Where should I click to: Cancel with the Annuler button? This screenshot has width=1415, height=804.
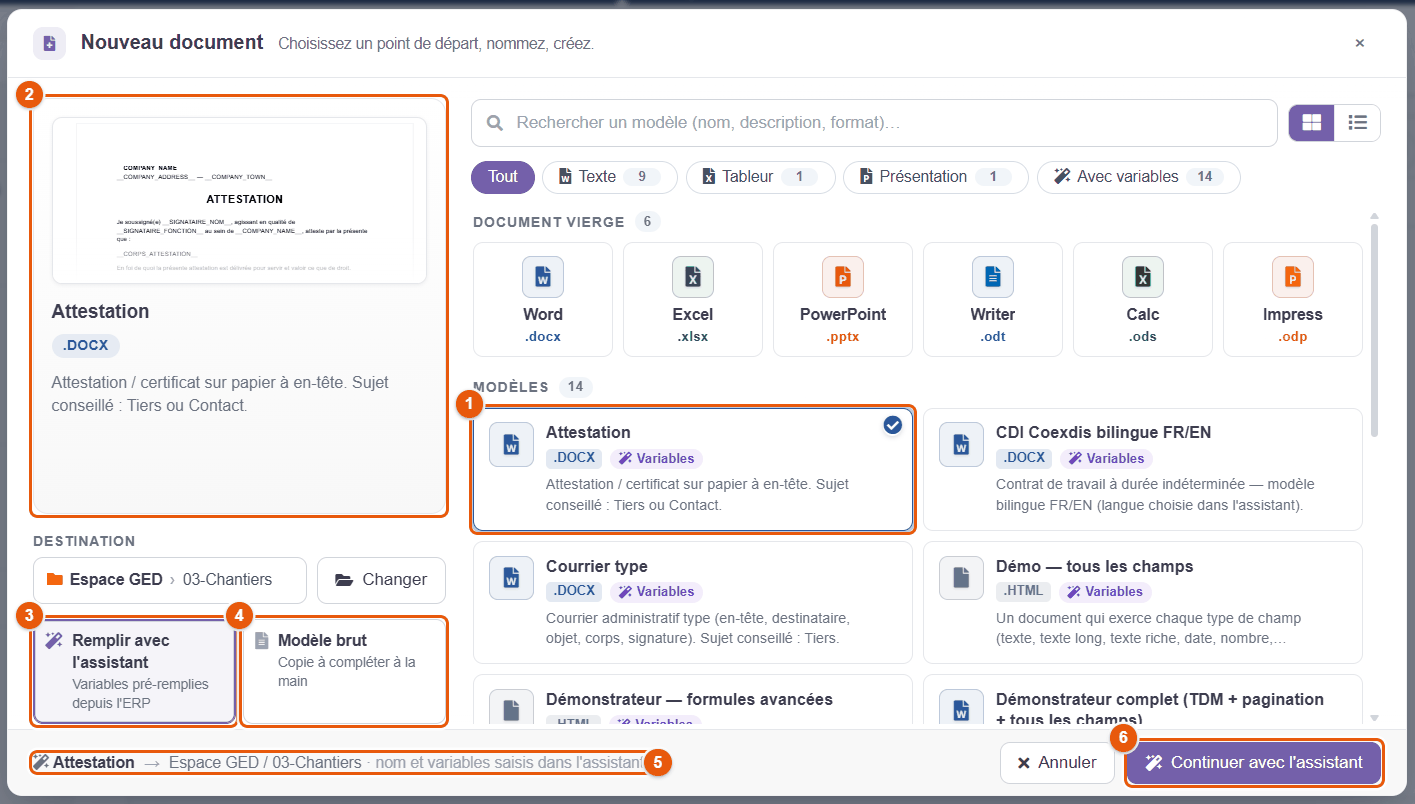pos(1057,763)
